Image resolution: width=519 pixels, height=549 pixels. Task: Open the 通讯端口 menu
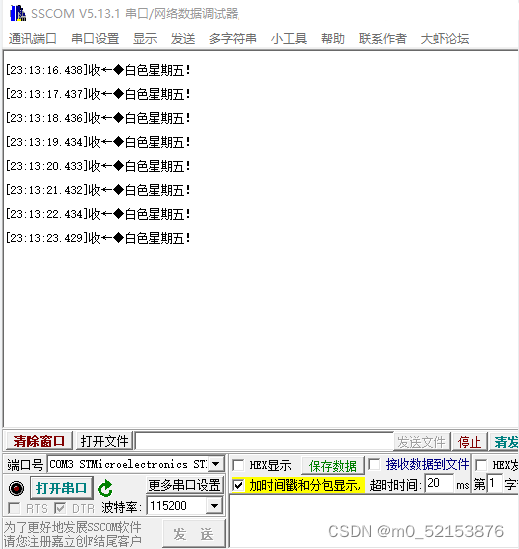(33, 39)
